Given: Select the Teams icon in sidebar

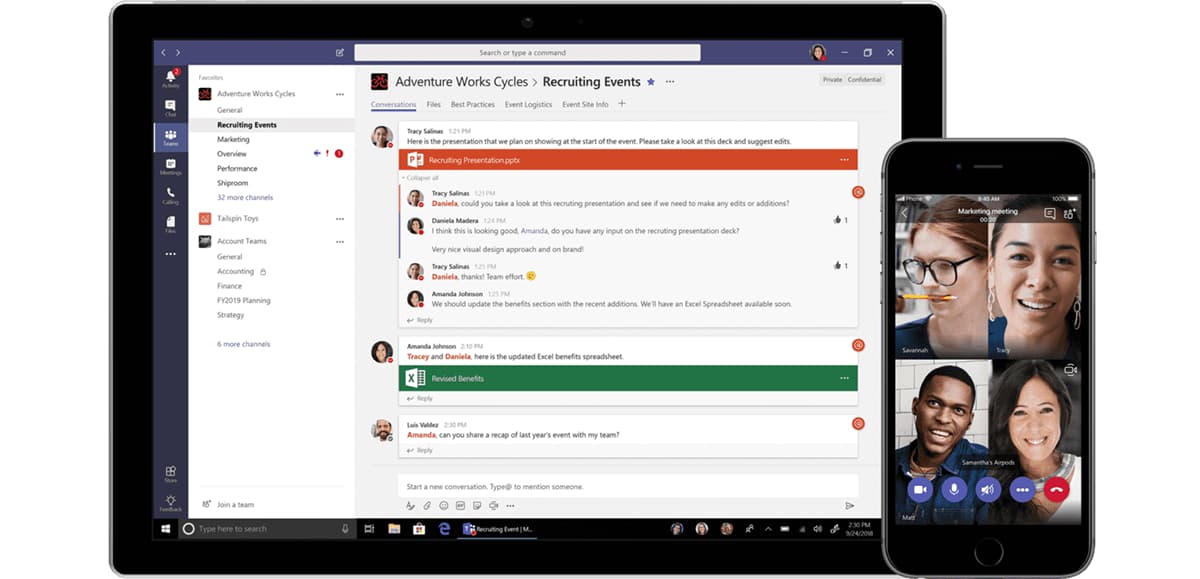Looking at the screenshot, I should (x=170, y=137).
